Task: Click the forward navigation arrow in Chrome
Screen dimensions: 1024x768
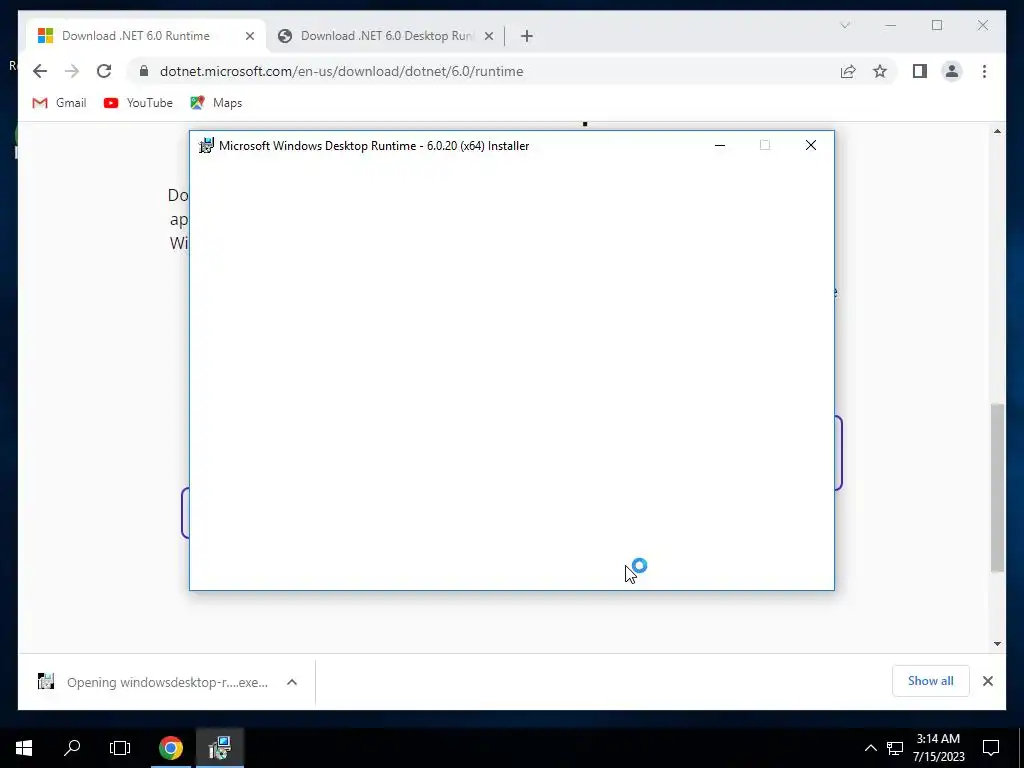Action: [72, 71]
